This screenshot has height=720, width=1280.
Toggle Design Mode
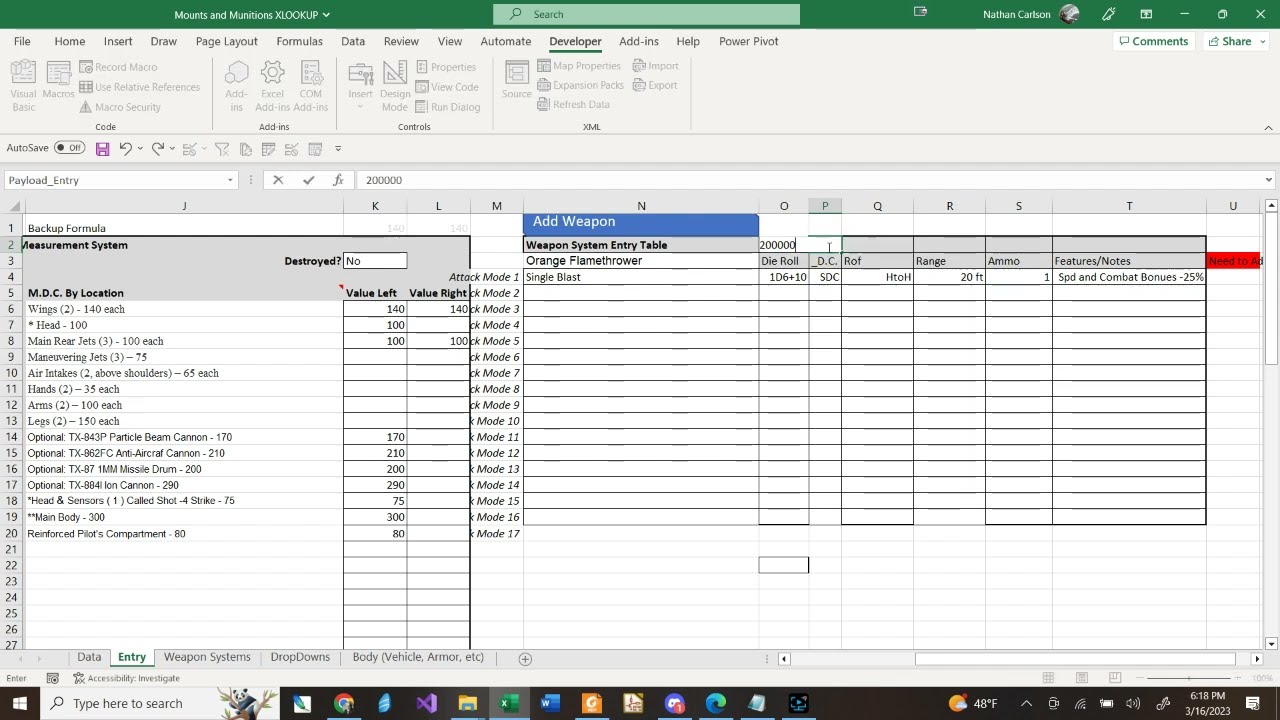(395, 86)
